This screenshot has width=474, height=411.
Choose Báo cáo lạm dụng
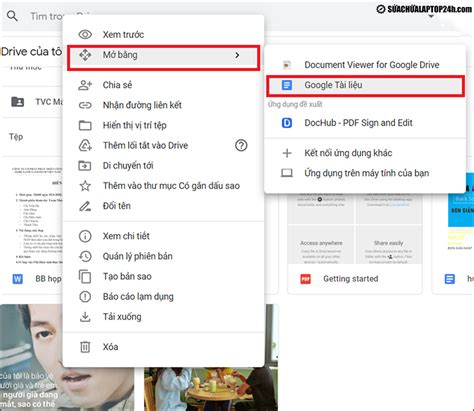pos(163,297)
